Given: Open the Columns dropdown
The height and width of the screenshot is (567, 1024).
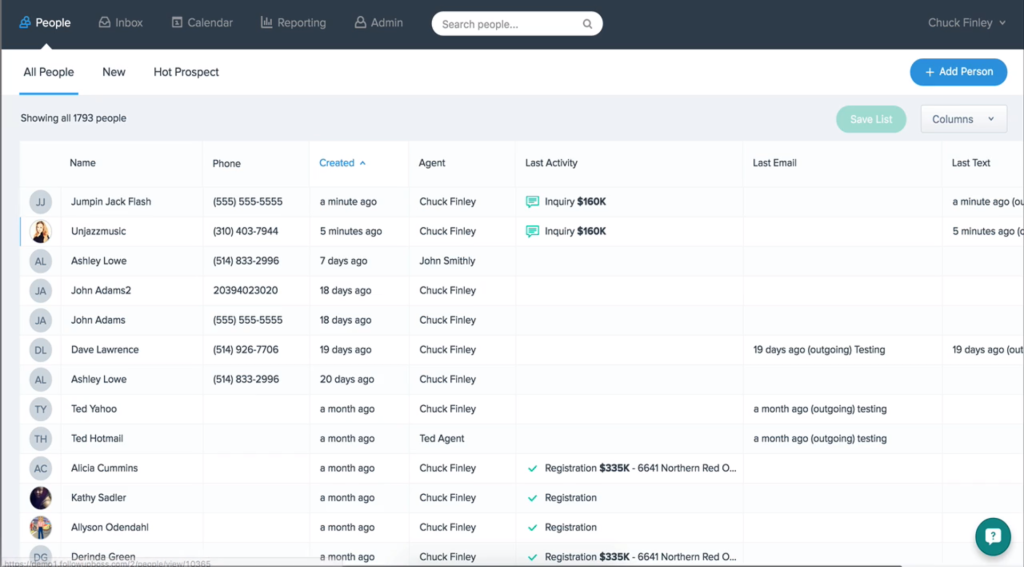Looking at the screenshot, I should pyautogui.click(x=963, y=120).
